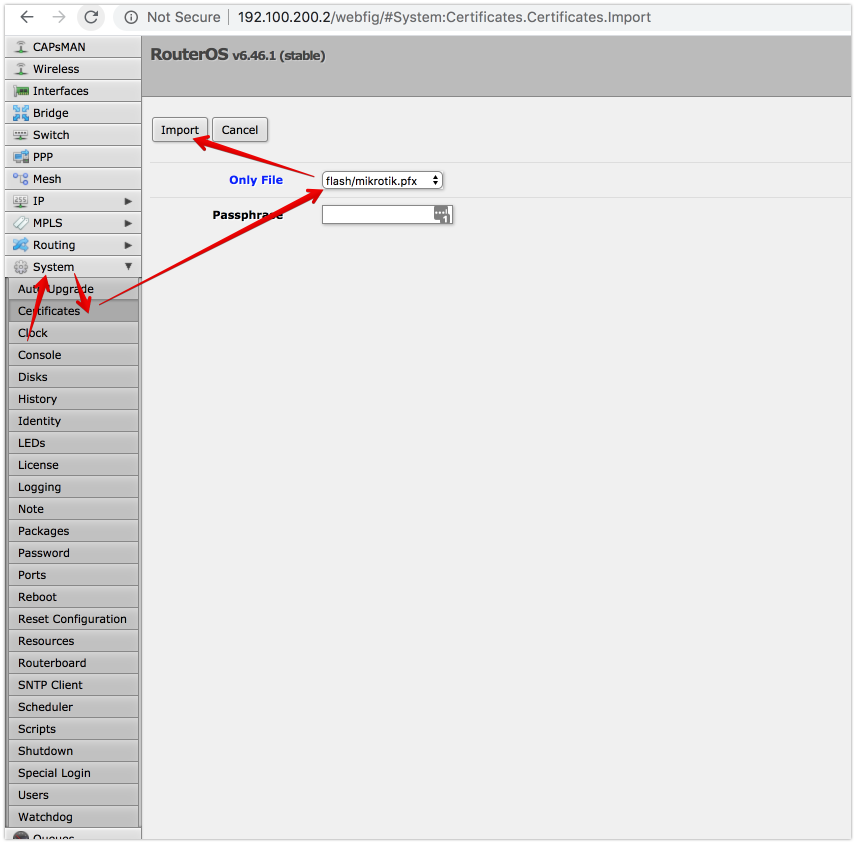856x844 pixels.
Task: Click the Bridge icon in menu
Action: click(21, 113)
